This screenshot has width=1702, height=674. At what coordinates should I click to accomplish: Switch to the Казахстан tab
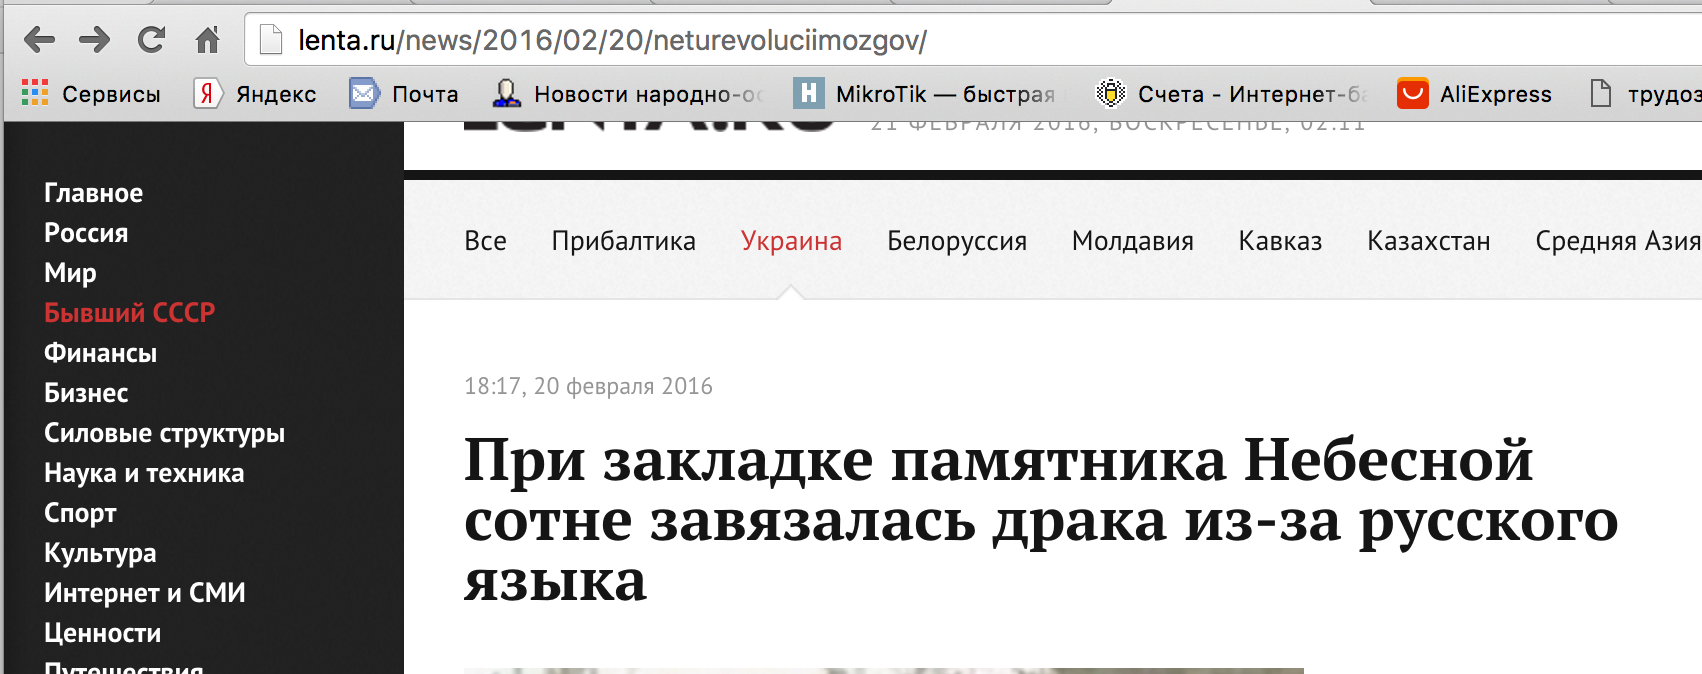[1429, 241]
